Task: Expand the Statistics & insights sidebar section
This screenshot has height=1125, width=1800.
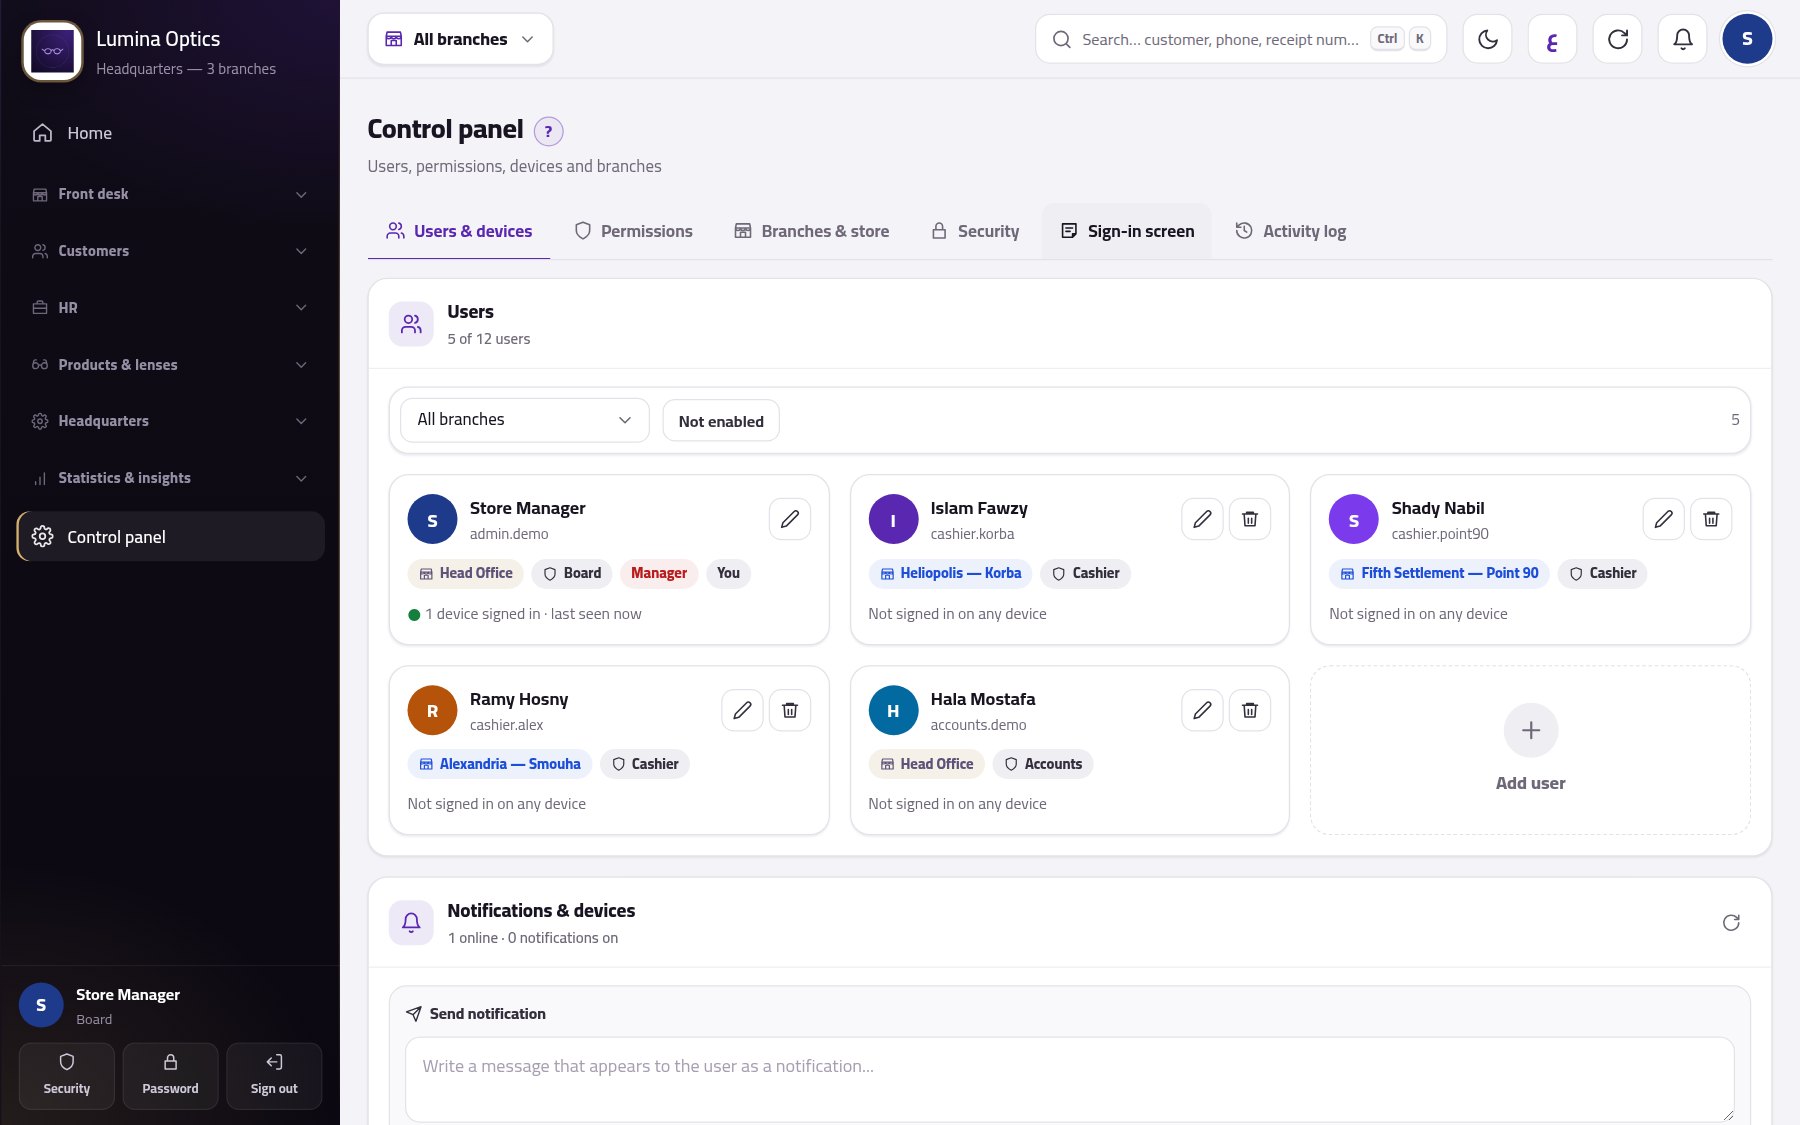Action: coord(170,478)
